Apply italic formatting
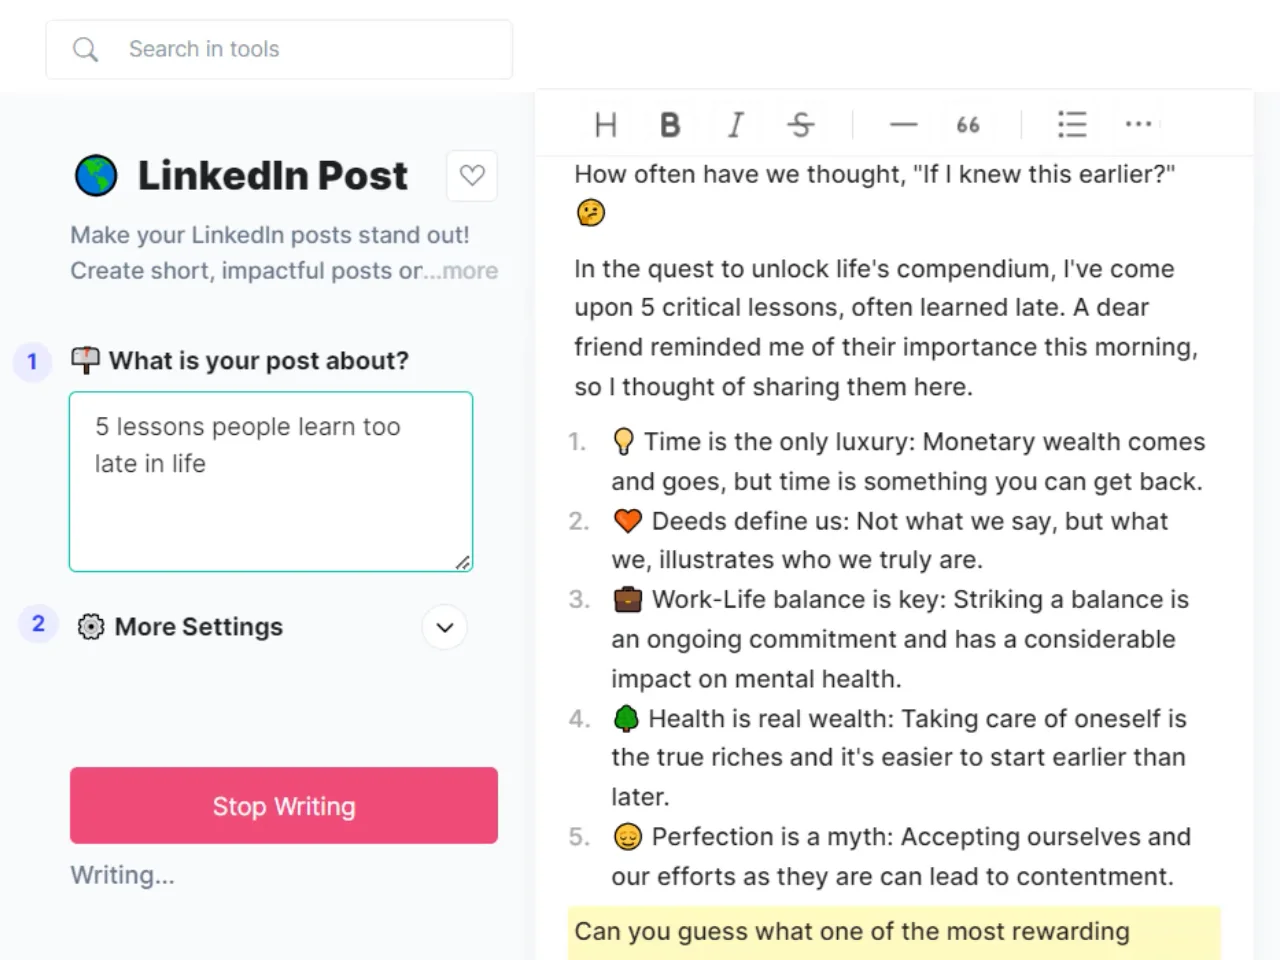 click(735, 125)
